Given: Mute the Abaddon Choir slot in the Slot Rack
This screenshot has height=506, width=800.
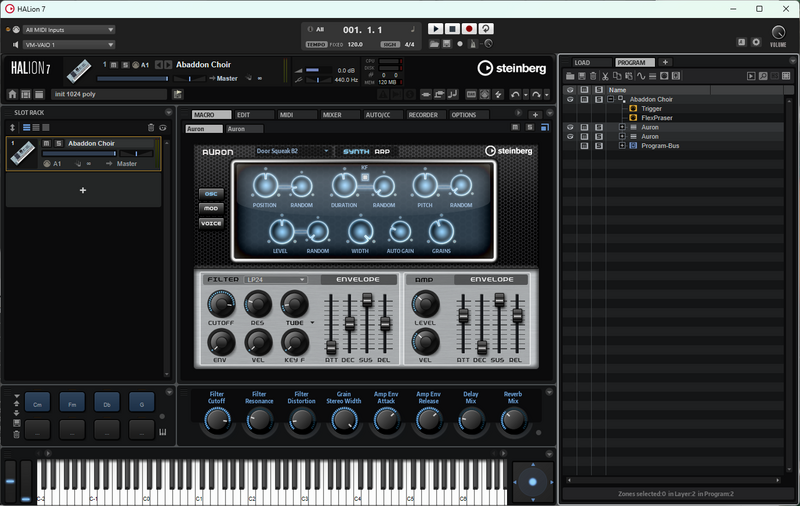Looking at the screenshot, I should point(46,143).
